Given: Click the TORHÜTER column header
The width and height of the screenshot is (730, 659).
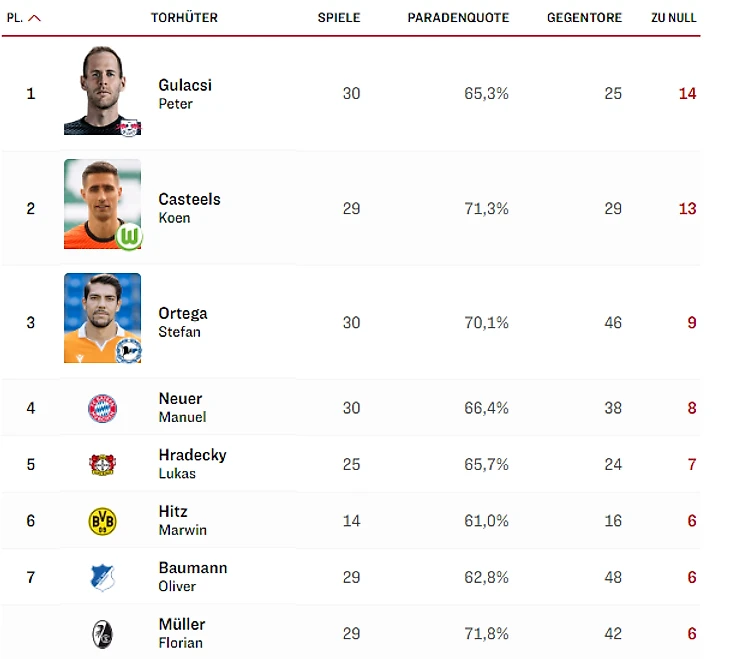Looking at the screenshot, I should click(x=184, y=18).
